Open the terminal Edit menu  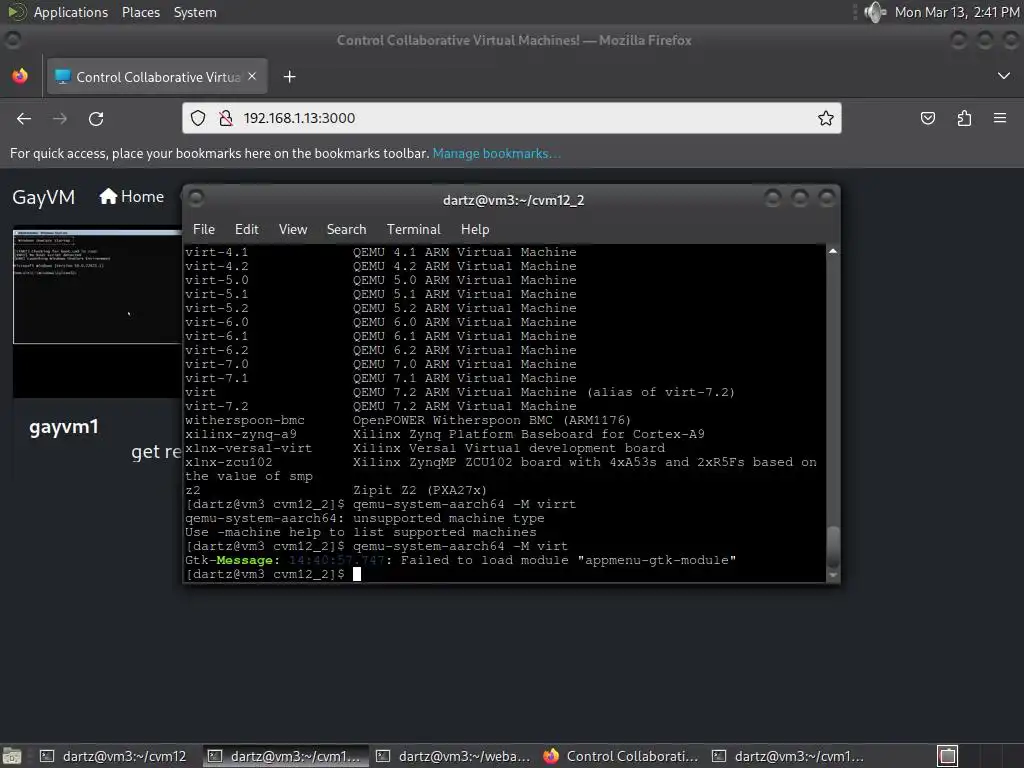tap(247, 229)
